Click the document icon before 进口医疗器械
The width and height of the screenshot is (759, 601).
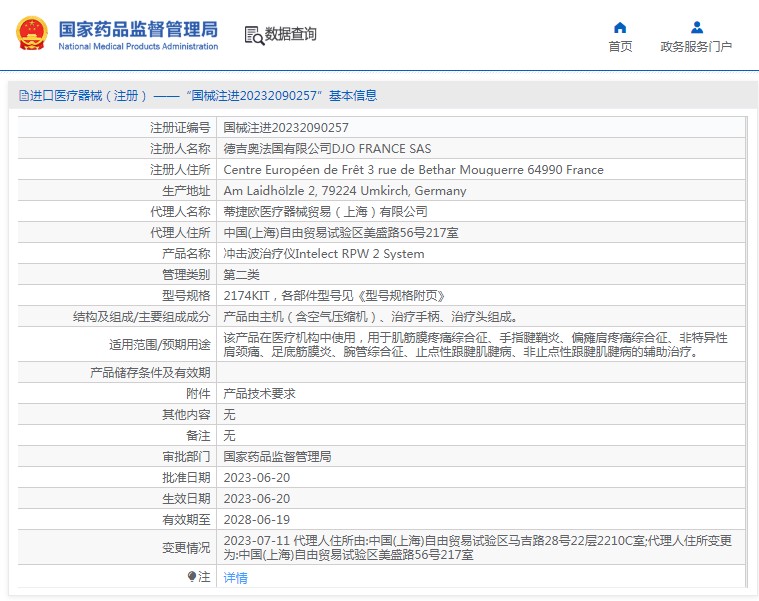(24, 95)
